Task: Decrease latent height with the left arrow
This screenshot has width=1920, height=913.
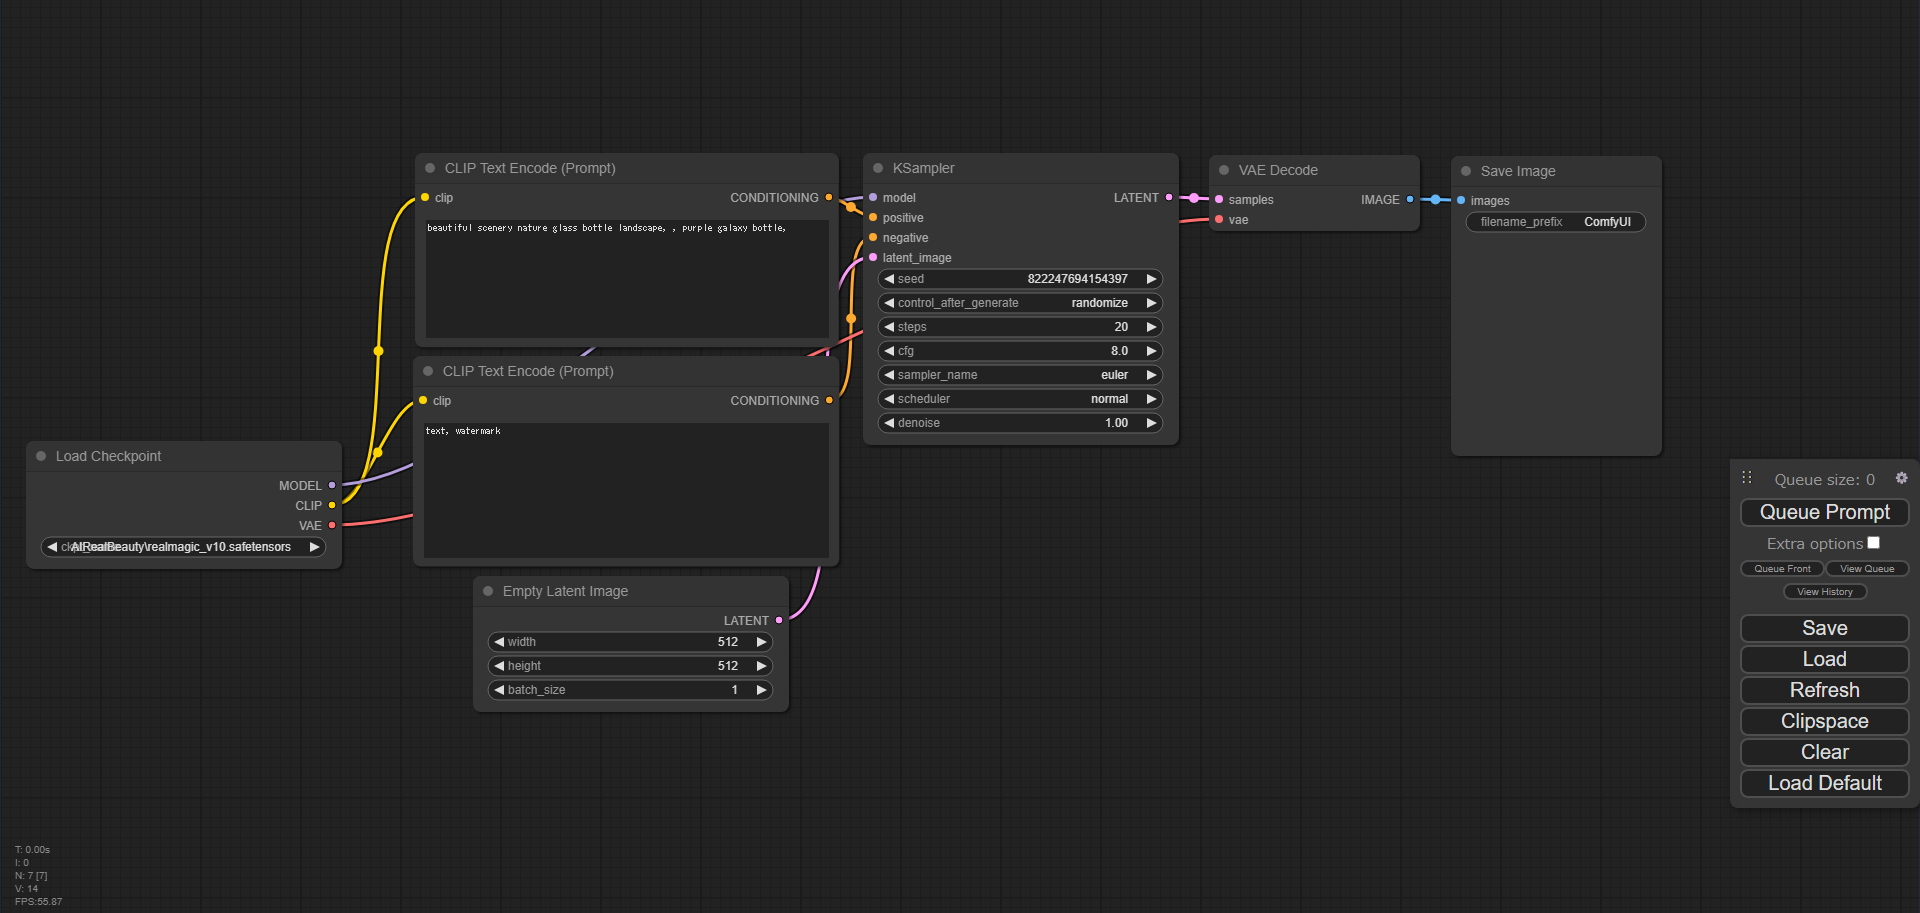Action: pos(499,666)
